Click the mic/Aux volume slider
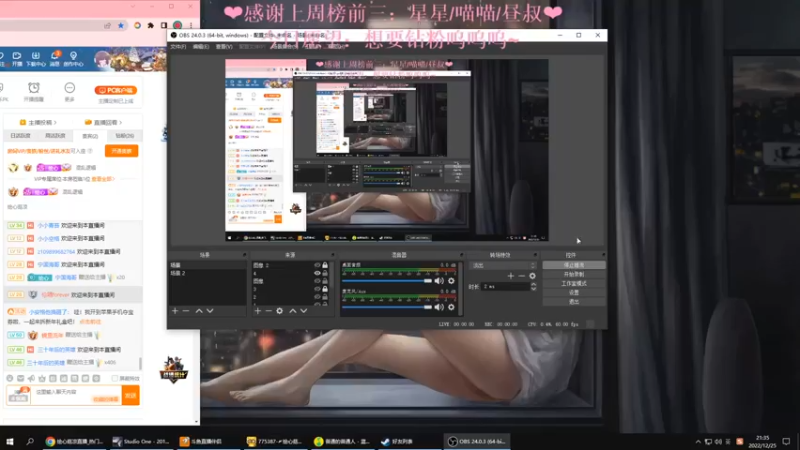Screen dimensions: 800x450 tap(387, 307)
